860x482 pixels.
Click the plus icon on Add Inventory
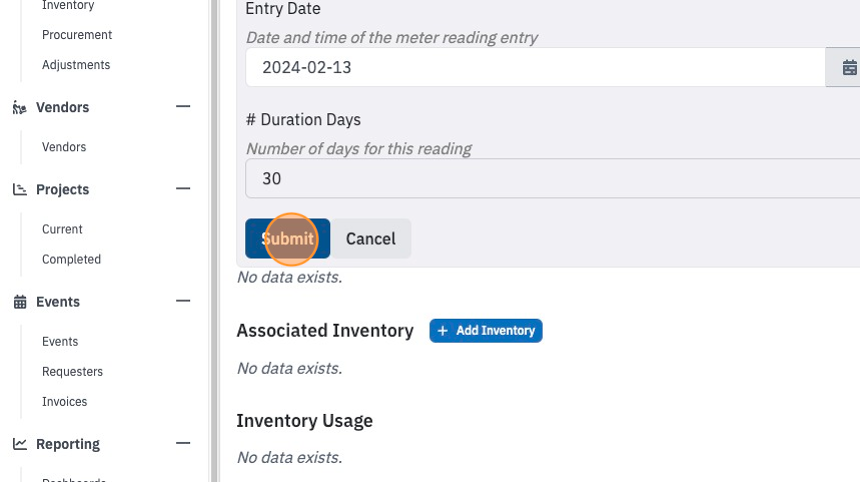[x=443, y=331]
